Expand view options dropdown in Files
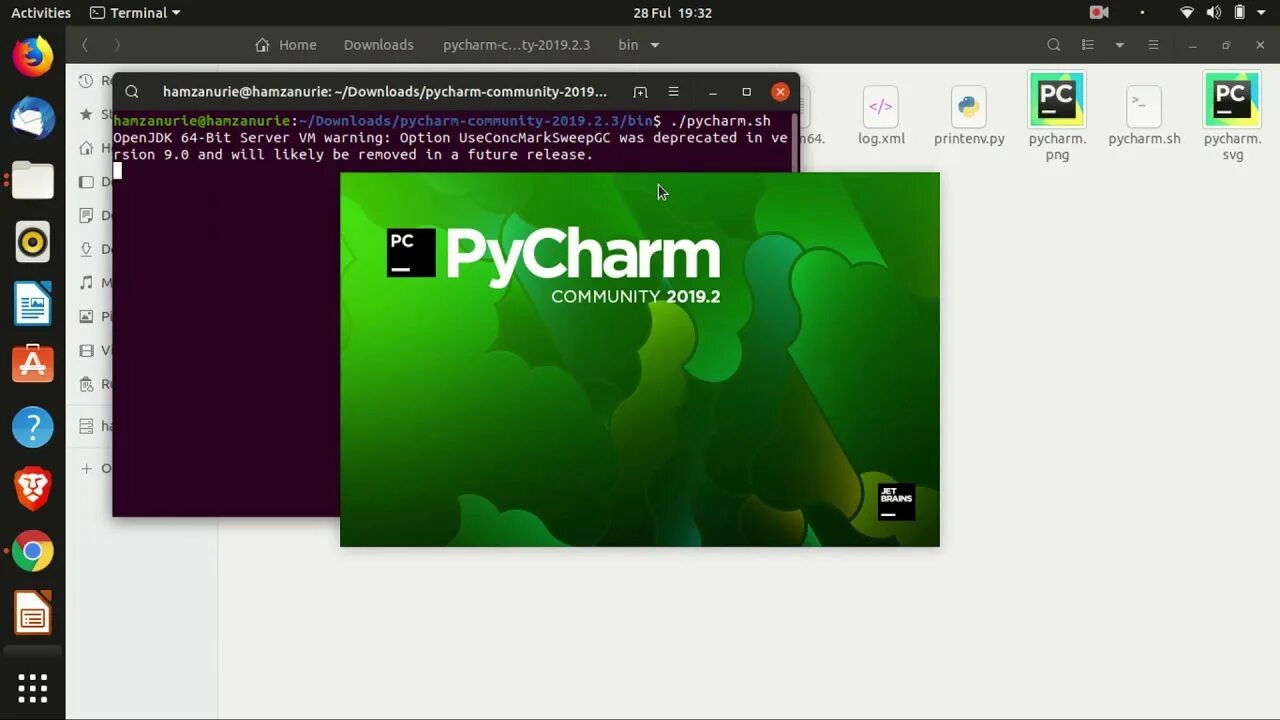The width and height of the screenshot is (1280, 720). [x=1120, y=45]
